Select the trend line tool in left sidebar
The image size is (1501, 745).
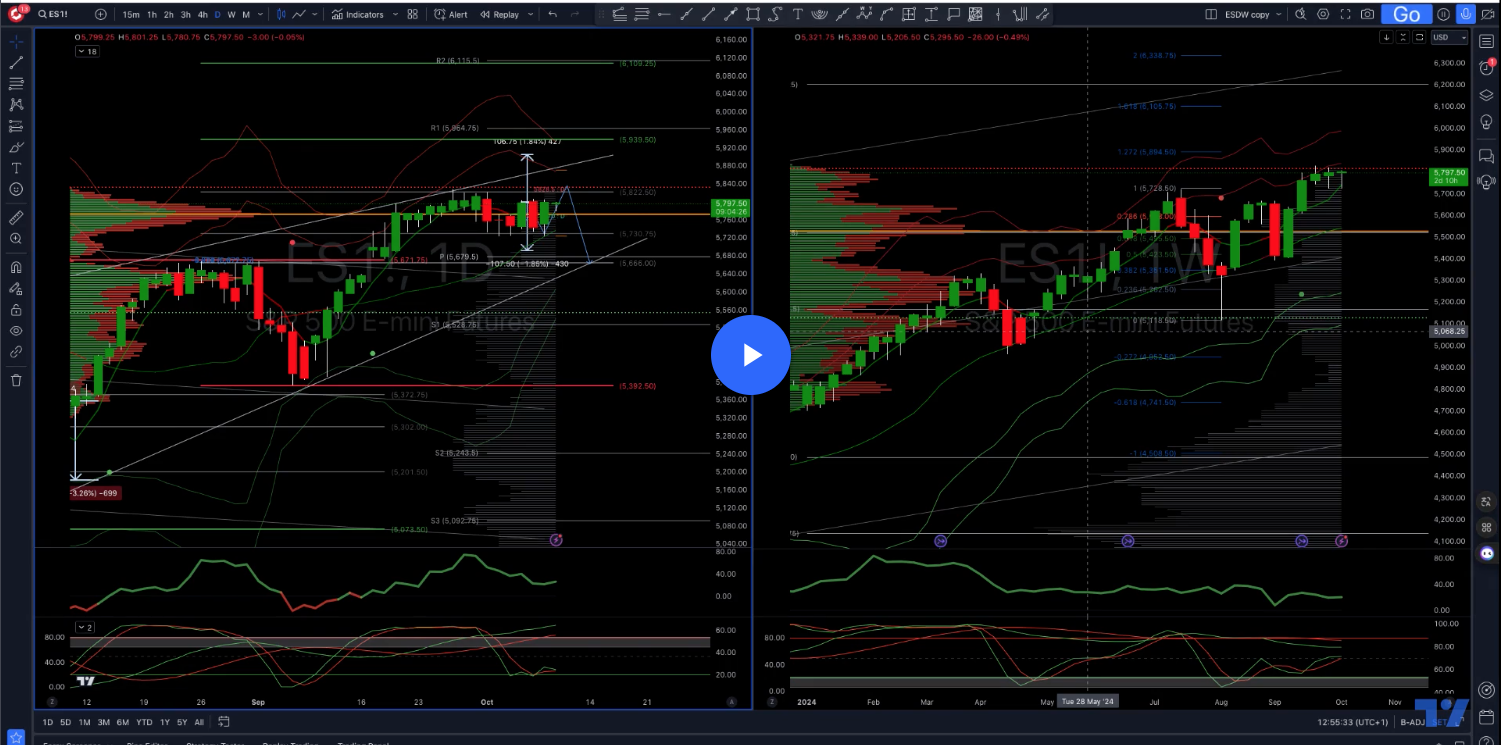click(16, 62)
